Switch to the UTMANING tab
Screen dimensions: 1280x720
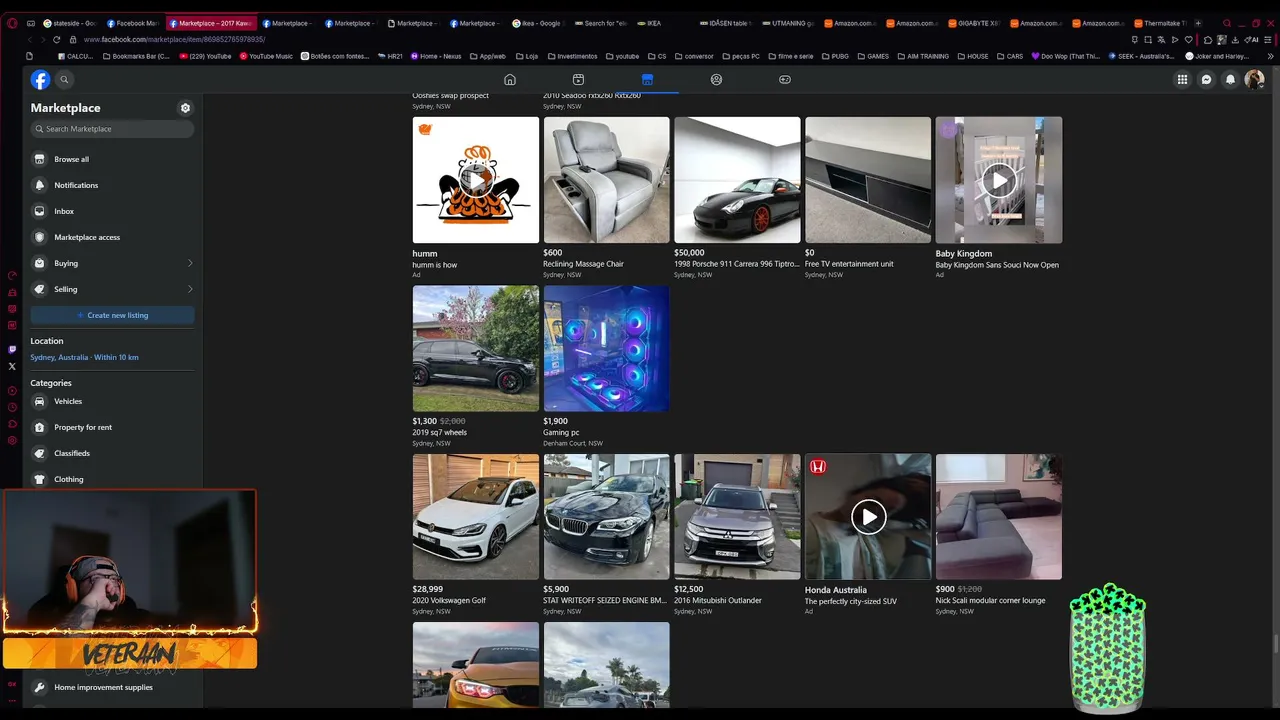point(787,23)
